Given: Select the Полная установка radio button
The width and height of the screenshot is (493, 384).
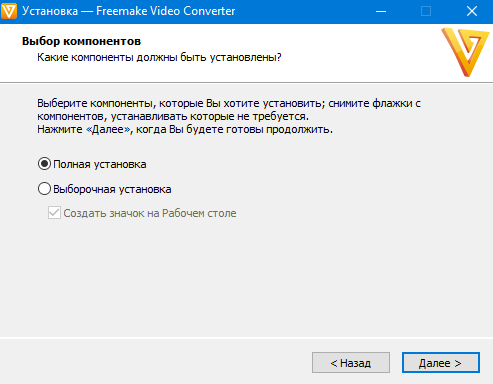Looking at the screenshot, I should click(44, 164).
